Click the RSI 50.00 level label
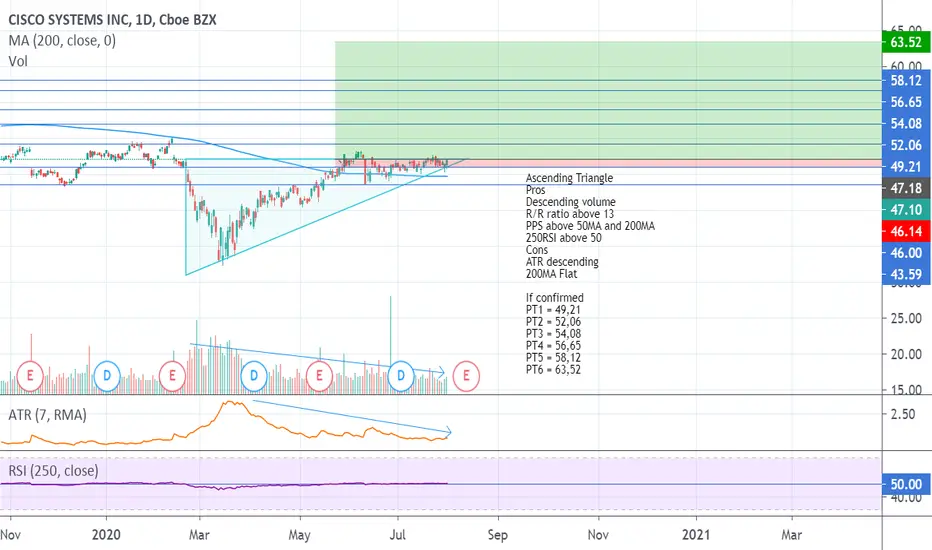The image size is (932, 550). pos(906,485)
